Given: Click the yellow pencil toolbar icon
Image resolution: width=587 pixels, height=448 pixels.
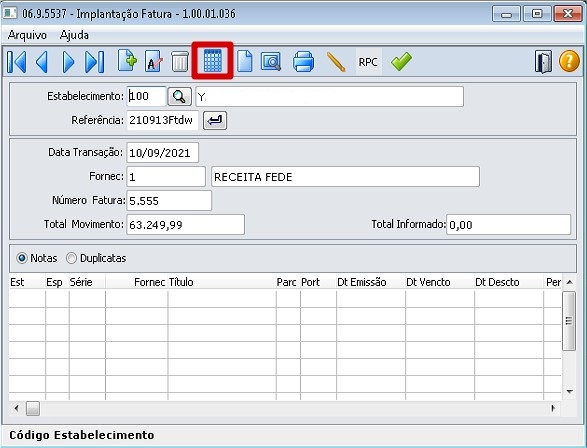Looking at the screenshot, I should [x=336, y=62].
